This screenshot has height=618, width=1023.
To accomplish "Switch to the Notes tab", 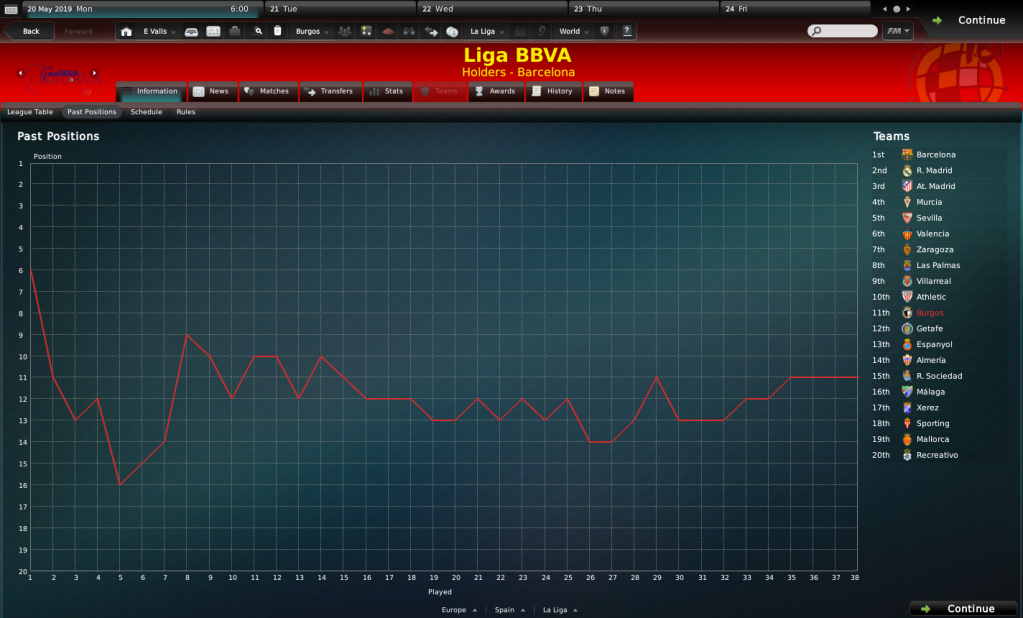I will point(608,91).
